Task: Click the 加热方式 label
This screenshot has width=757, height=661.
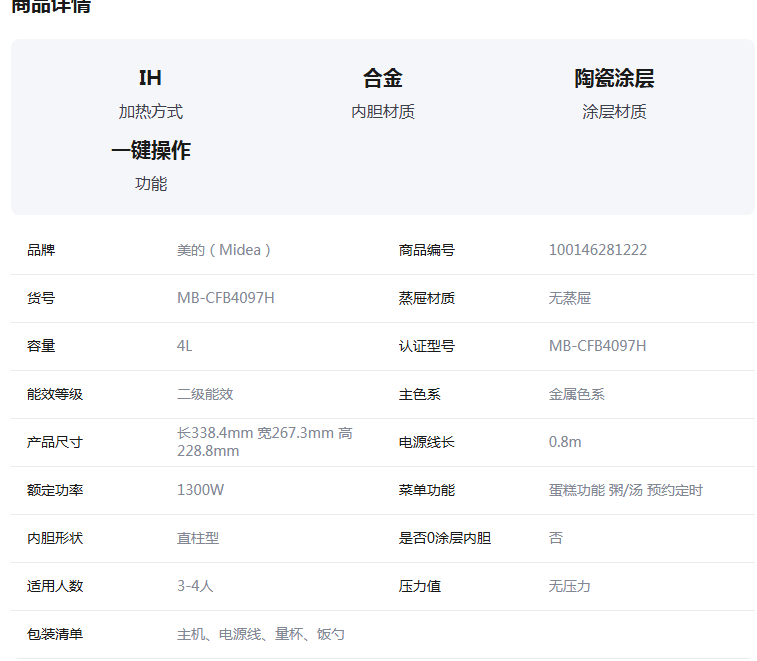Action: pyautogui.click(x=151, y=112)
